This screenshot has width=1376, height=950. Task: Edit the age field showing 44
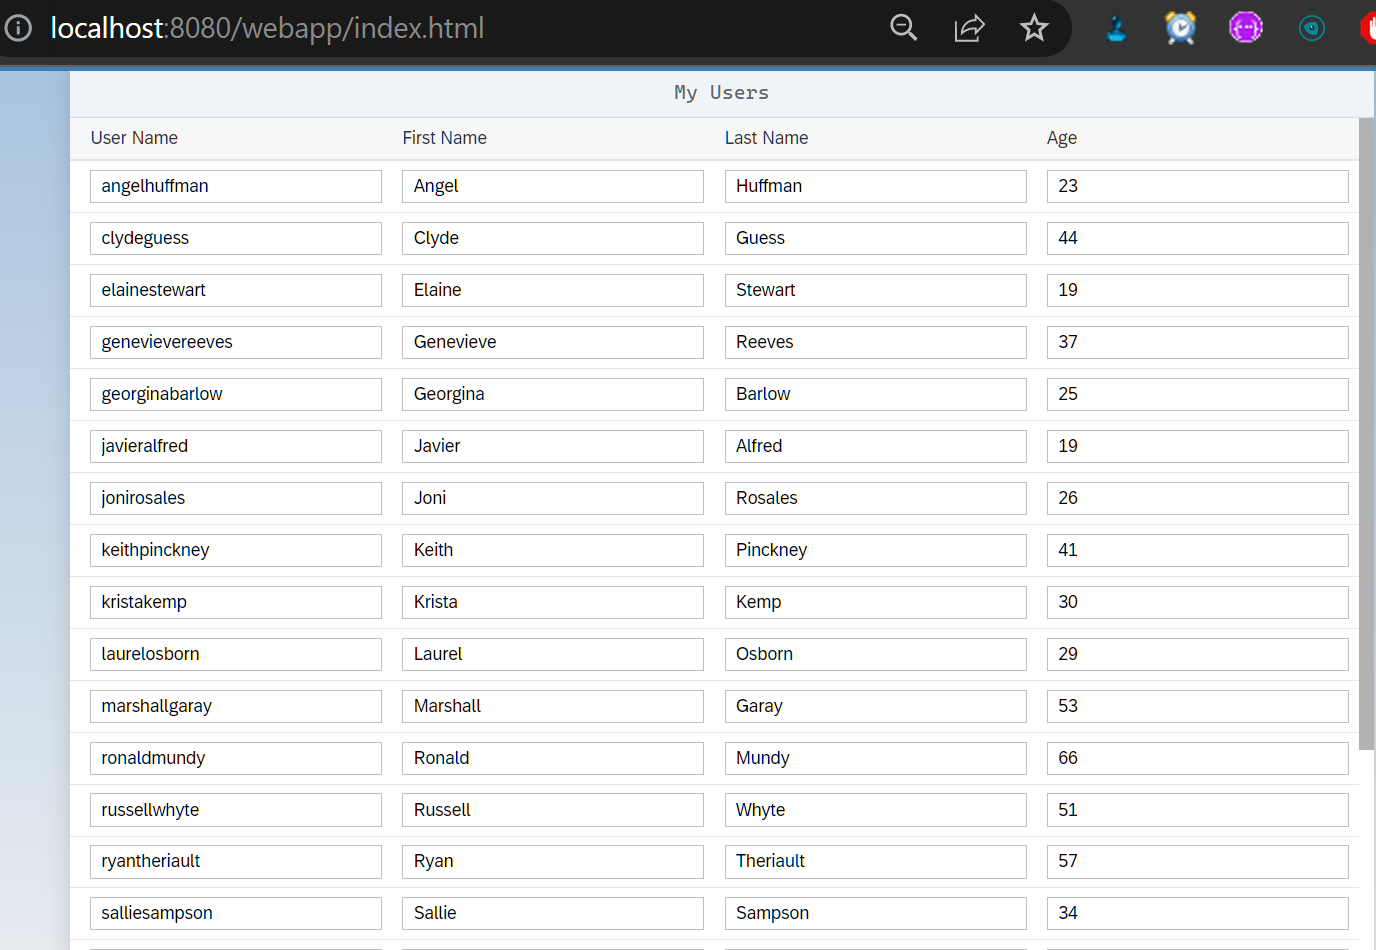coord(1198,238)
